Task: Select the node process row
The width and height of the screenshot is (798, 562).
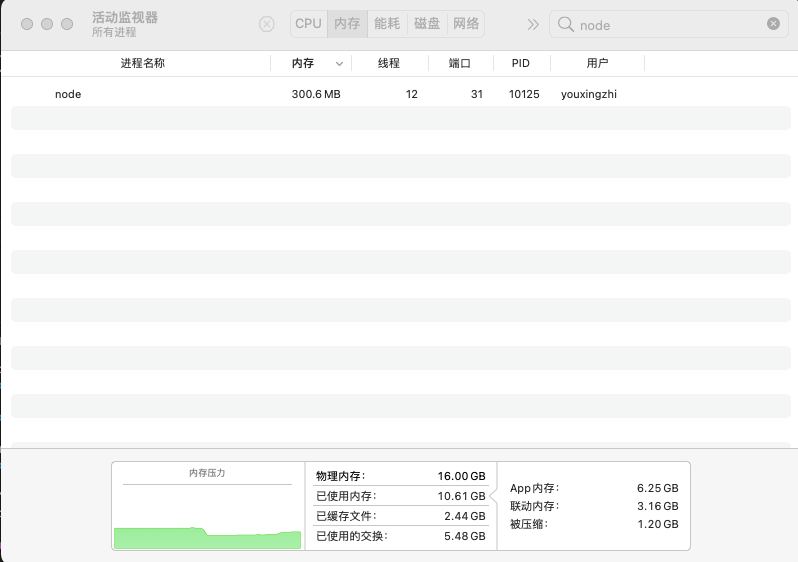Action: click(401, 94)
